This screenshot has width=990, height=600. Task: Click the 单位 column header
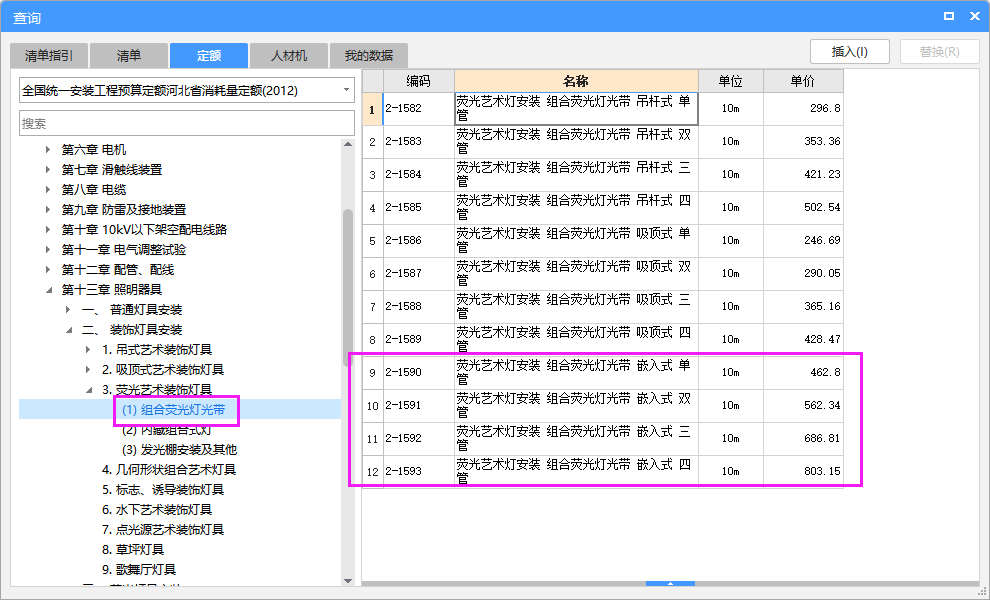731,81
